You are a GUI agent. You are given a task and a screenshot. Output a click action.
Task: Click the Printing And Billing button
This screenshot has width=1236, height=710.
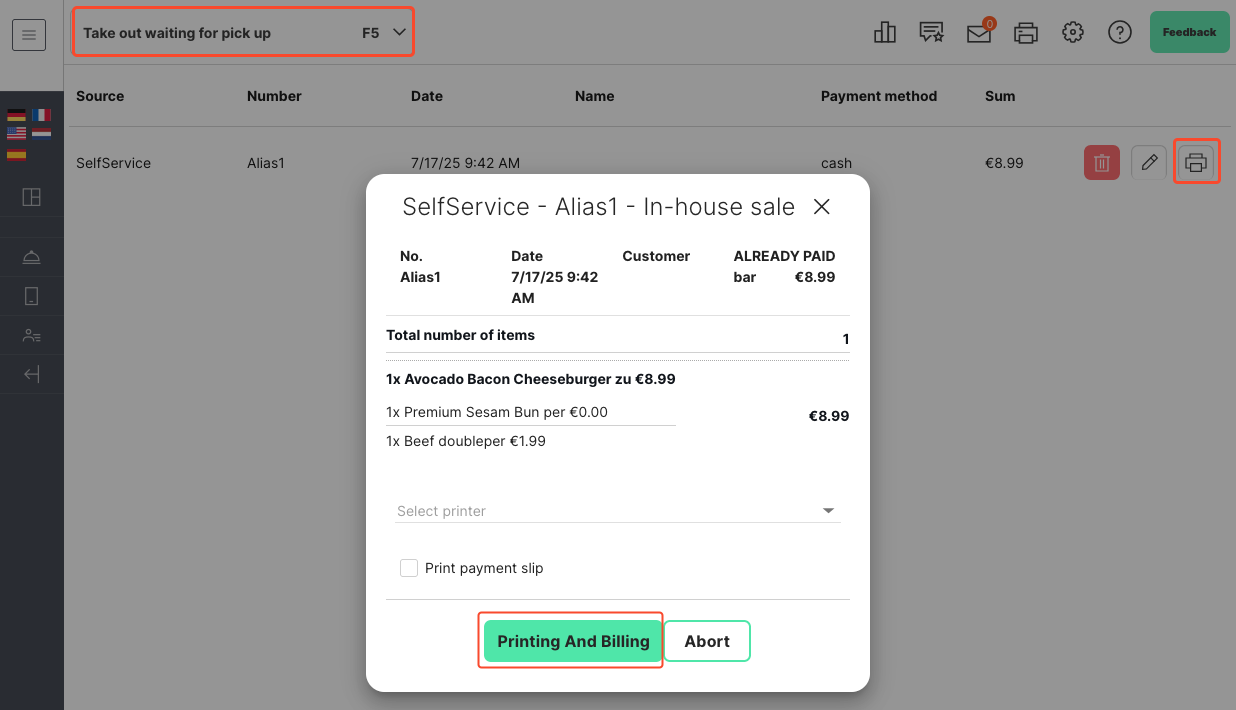click(x=574, y=641)
